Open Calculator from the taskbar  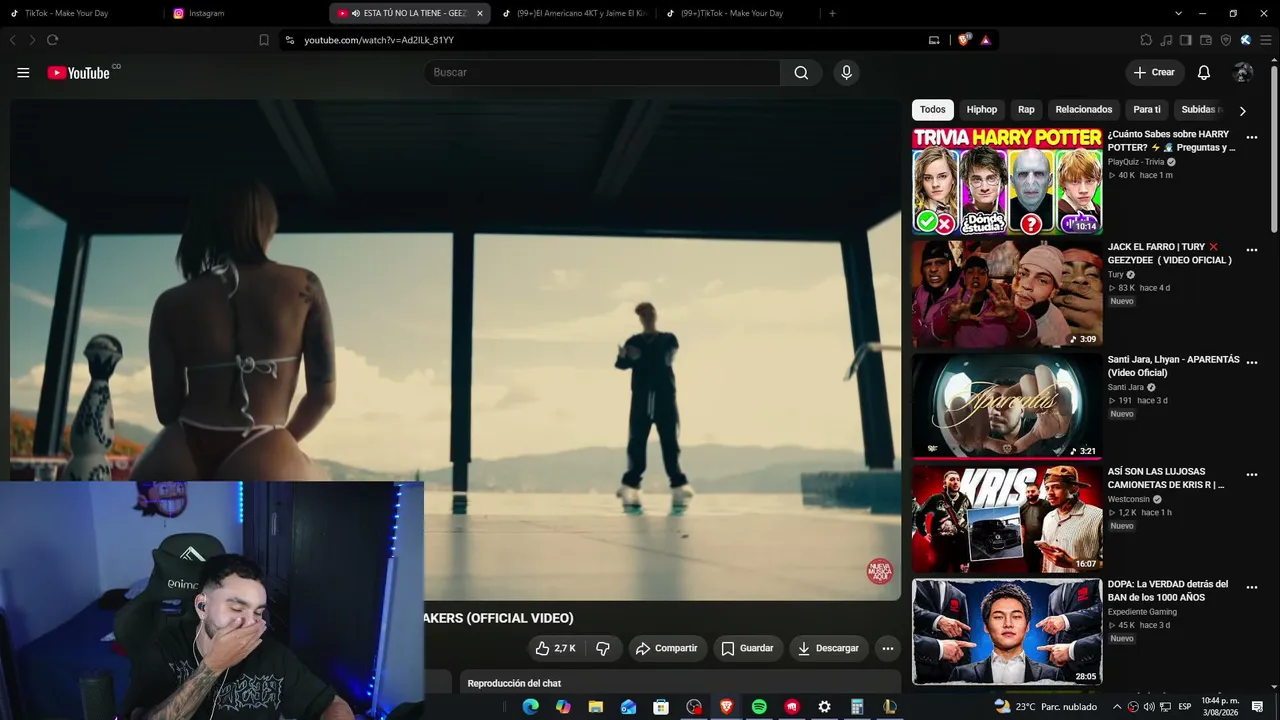click(x=857, y=707)
